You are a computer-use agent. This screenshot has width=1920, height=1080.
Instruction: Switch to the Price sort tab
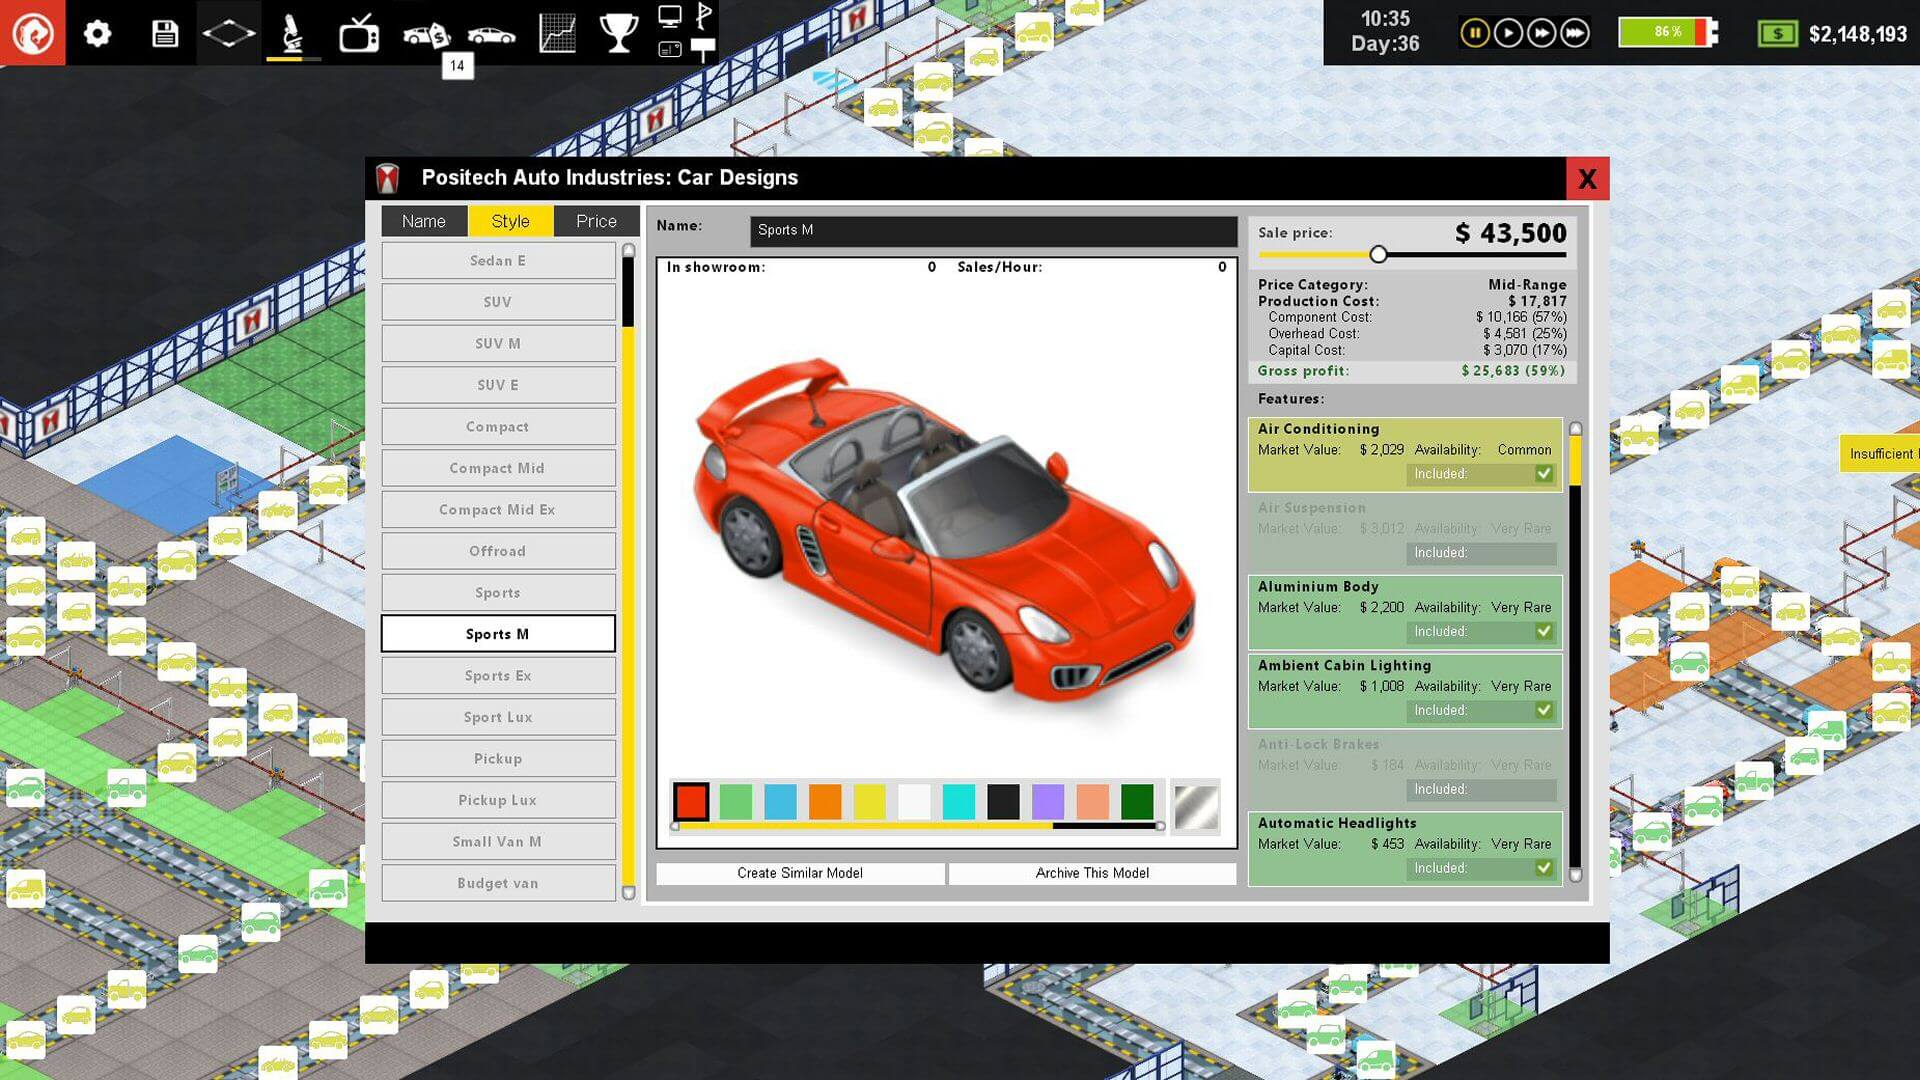pyautogui.click(x=596, y=221)
